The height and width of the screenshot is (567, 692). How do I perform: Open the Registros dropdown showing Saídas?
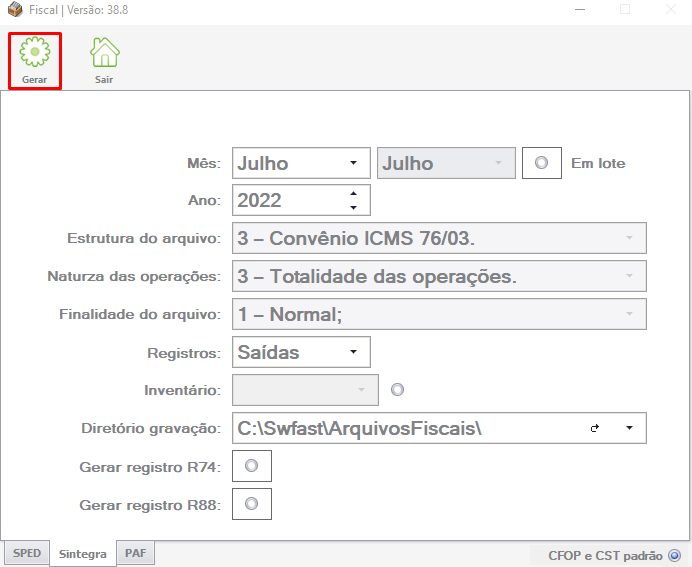301,352
